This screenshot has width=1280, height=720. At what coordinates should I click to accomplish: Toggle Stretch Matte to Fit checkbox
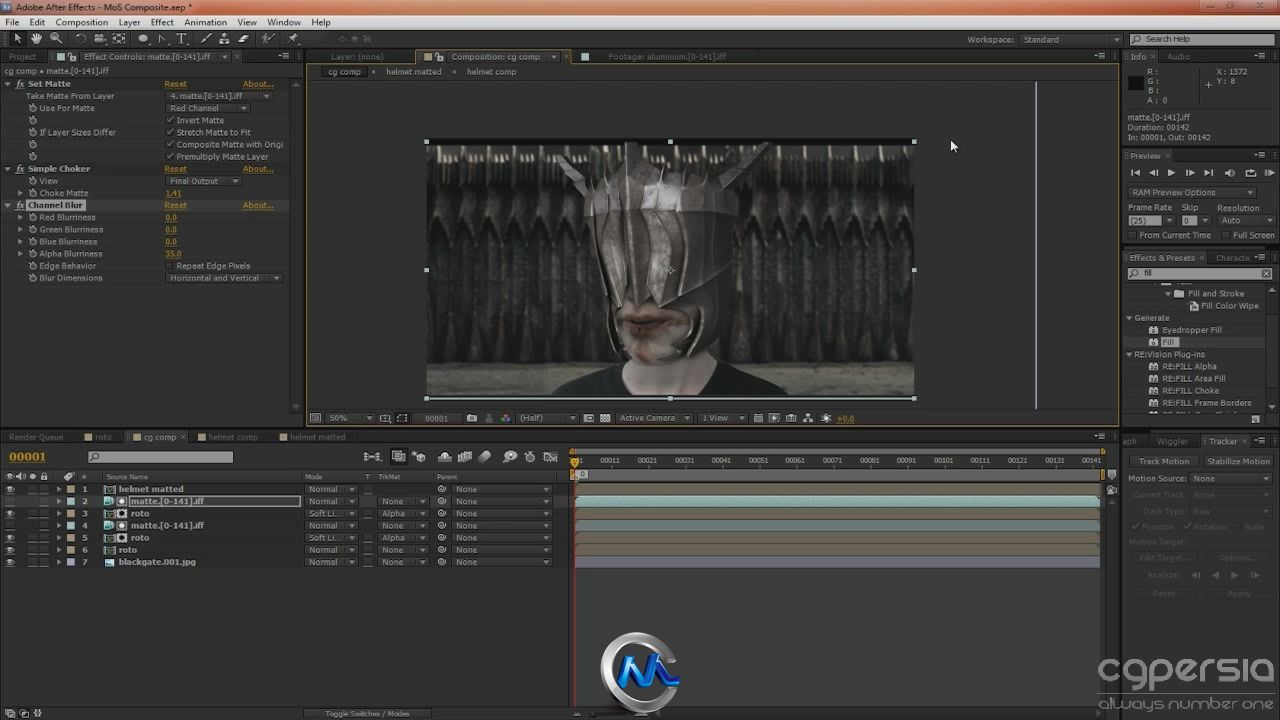pyautogui.click(x=169, y=132)
